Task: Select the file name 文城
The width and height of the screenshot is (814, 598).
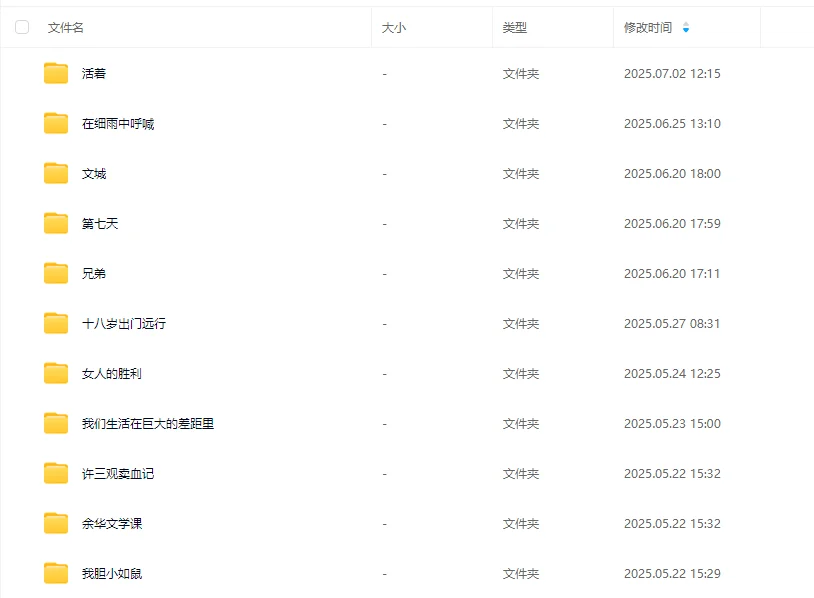Action: point(94,174)
